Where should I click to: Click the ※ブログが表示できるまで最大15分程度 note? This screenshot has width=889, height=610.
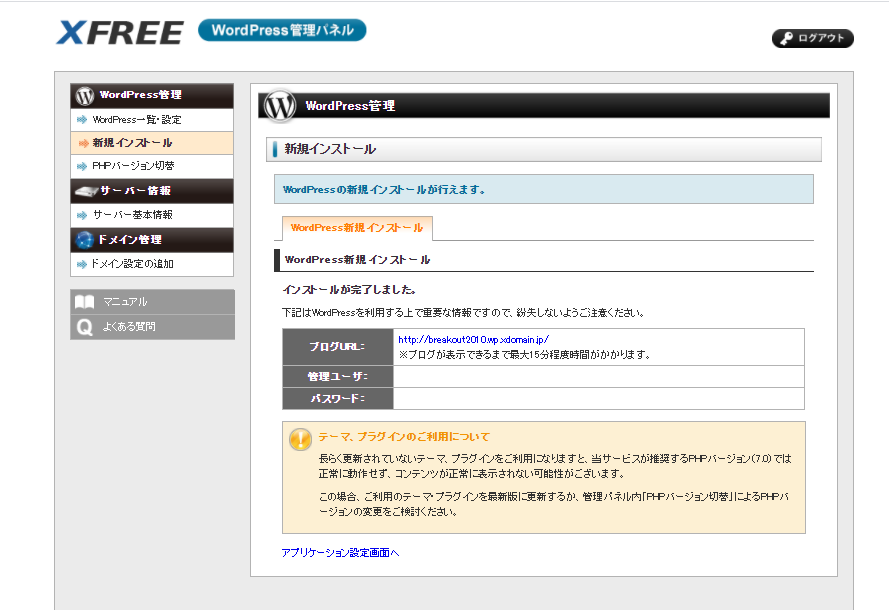[x=524, y=355]
